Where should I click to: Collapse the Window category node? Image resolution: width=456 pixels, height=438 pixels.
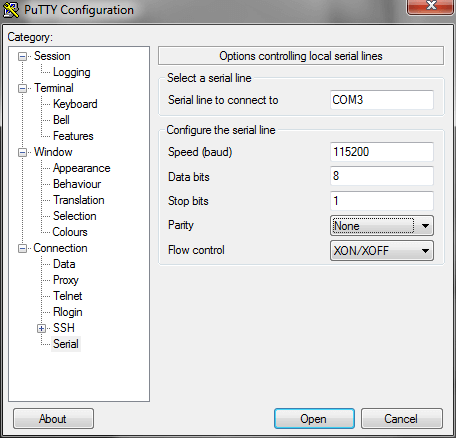click(x=22, y=152)
